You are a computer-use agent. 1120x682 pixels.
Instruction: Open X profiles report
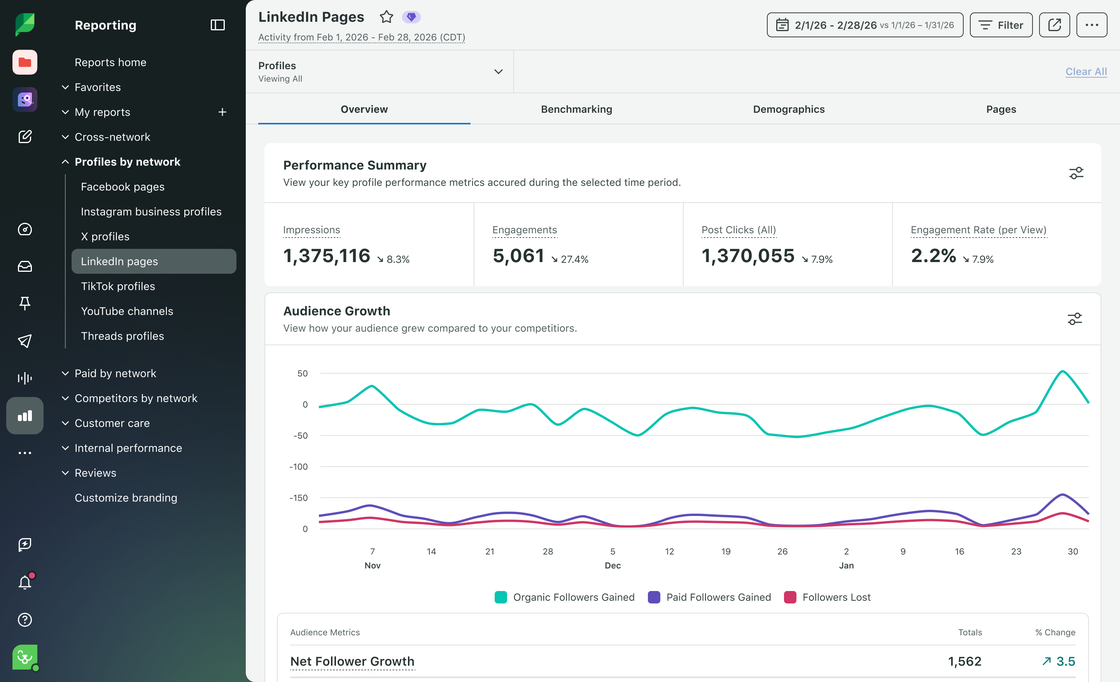tap(105, 237)
